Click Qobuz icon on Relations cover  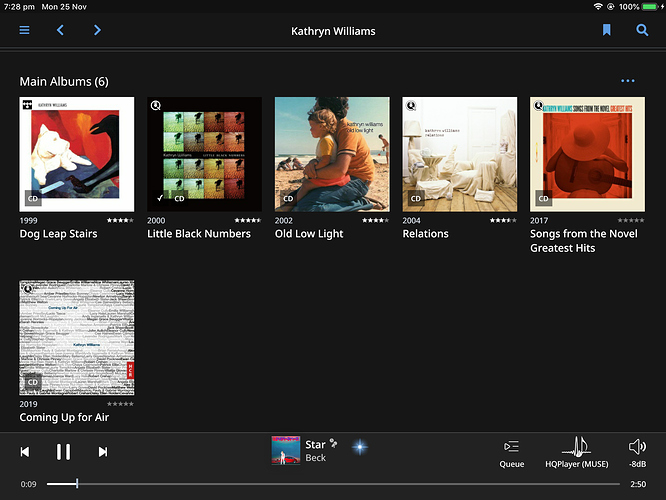(x=411, y=105)
